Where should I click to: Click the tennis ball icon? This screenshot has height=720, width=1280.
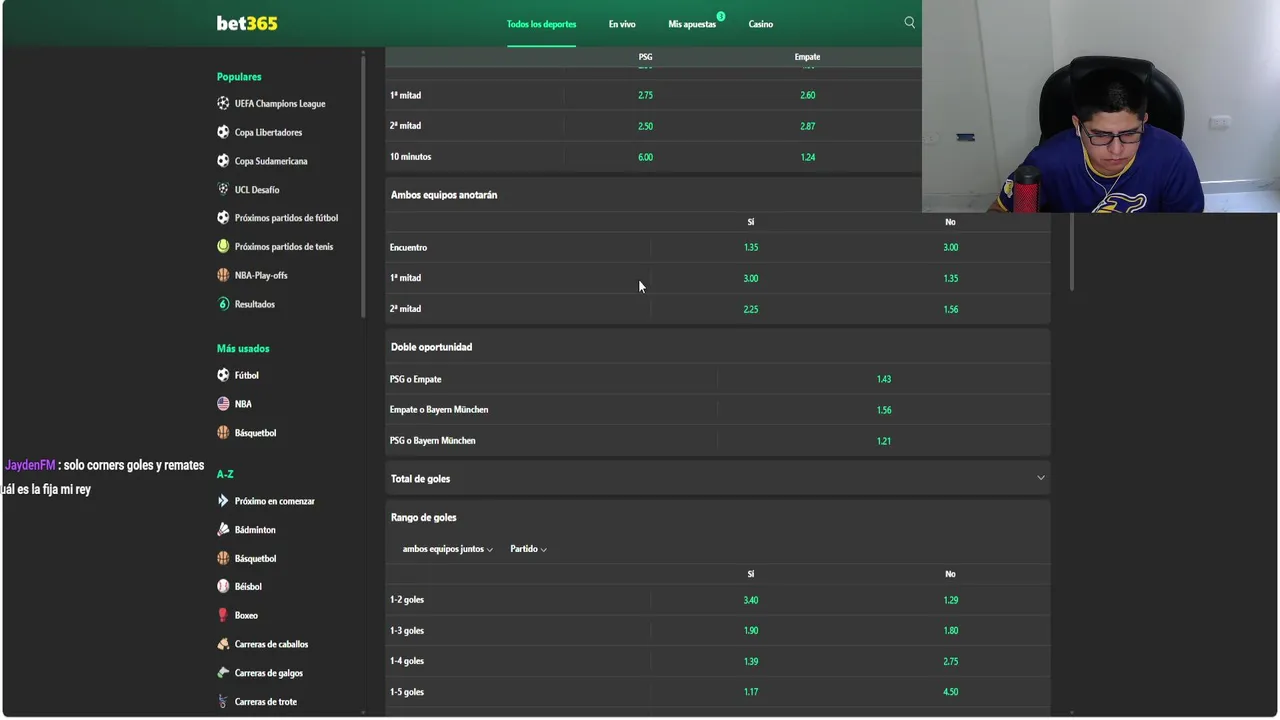(223, 246)
